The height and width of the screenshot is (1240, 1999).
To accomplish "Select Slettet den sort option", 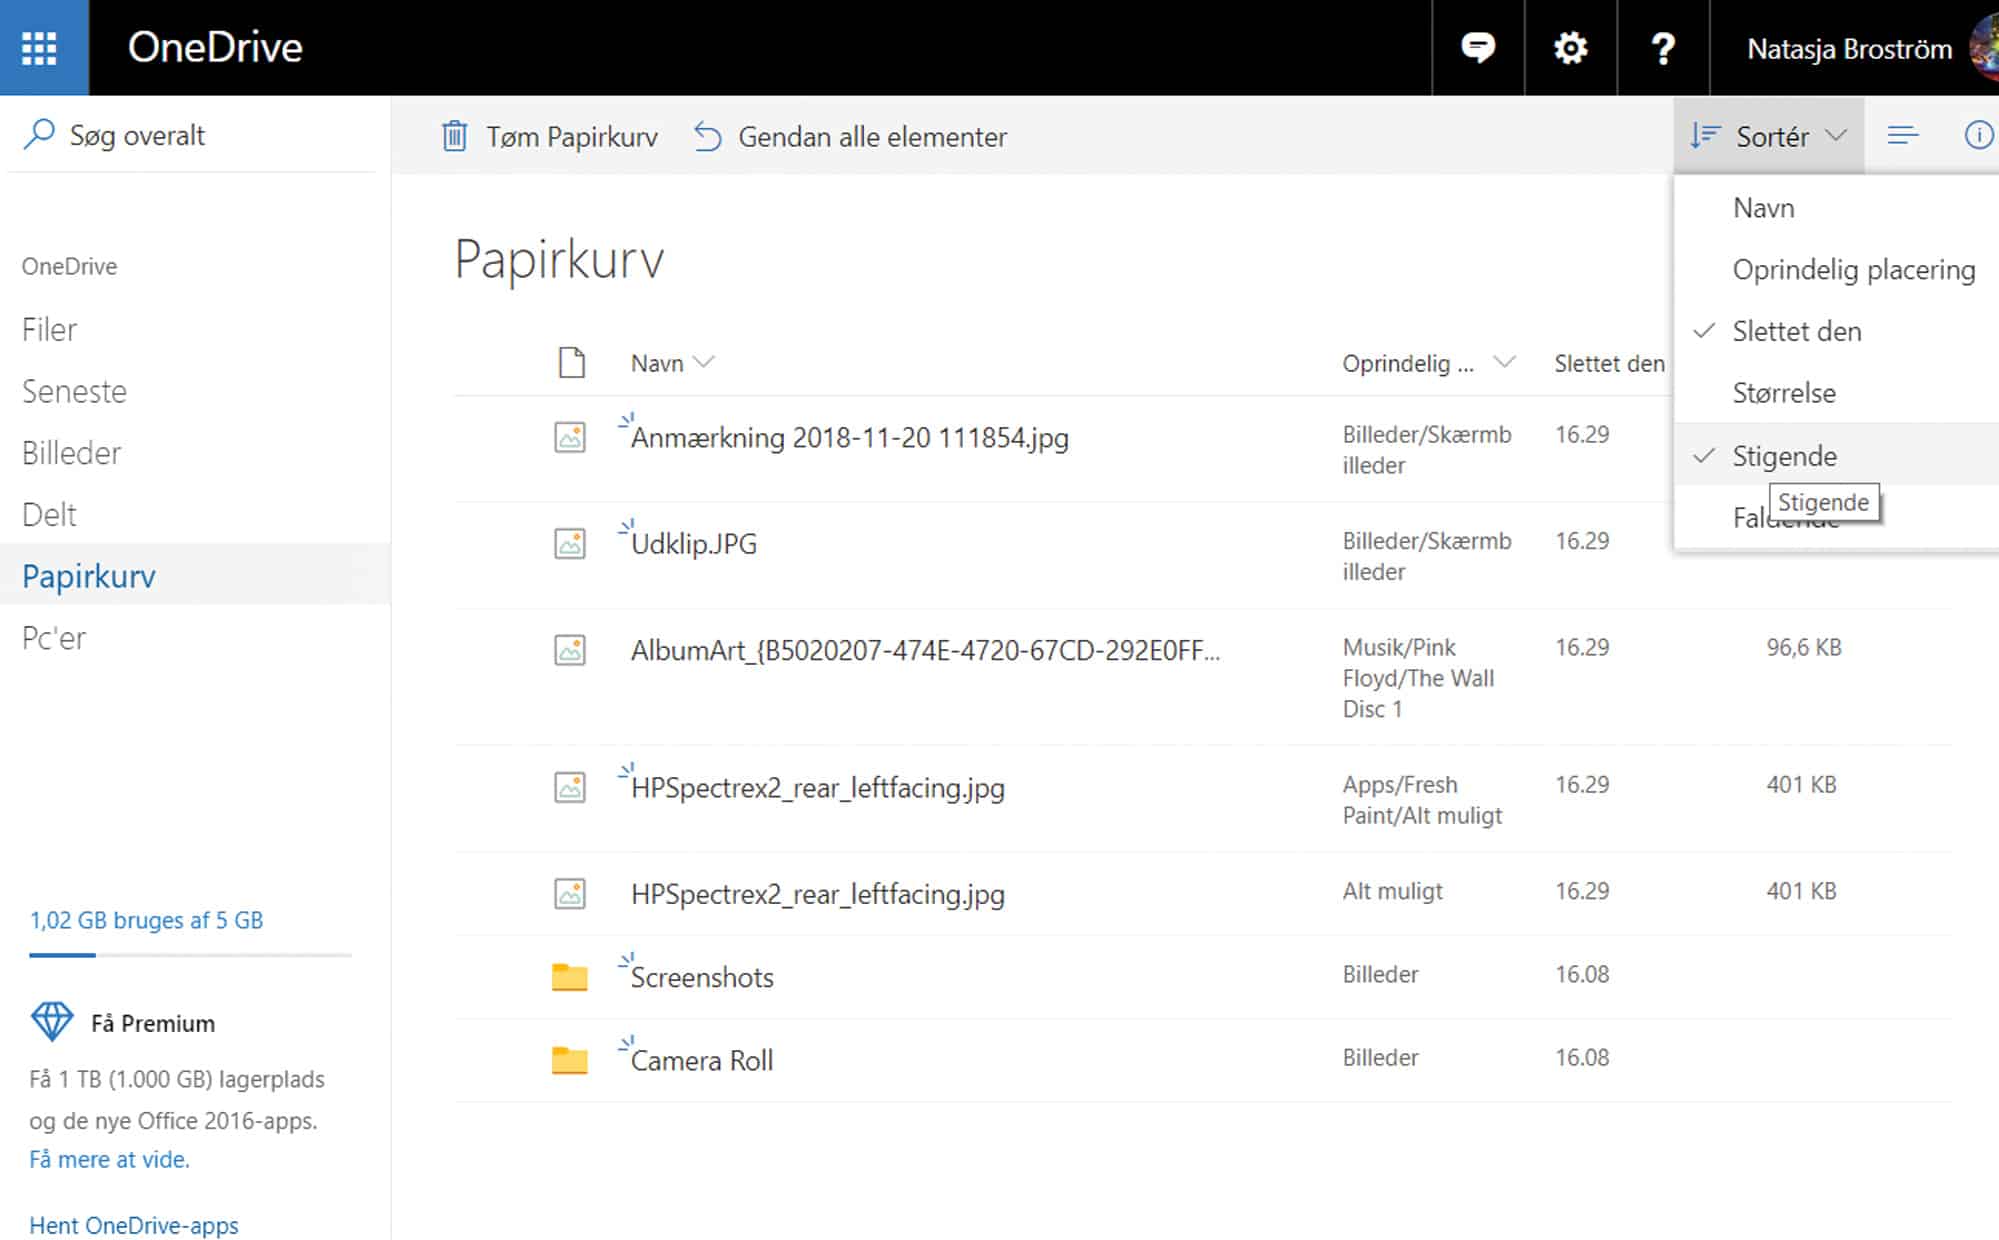I will click(1796, 331).
